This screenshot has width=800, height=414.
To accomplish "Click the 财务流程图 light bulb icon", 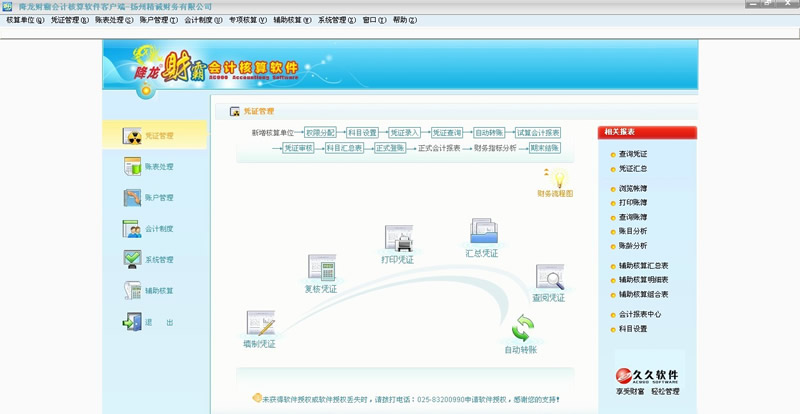I will 559,179.
